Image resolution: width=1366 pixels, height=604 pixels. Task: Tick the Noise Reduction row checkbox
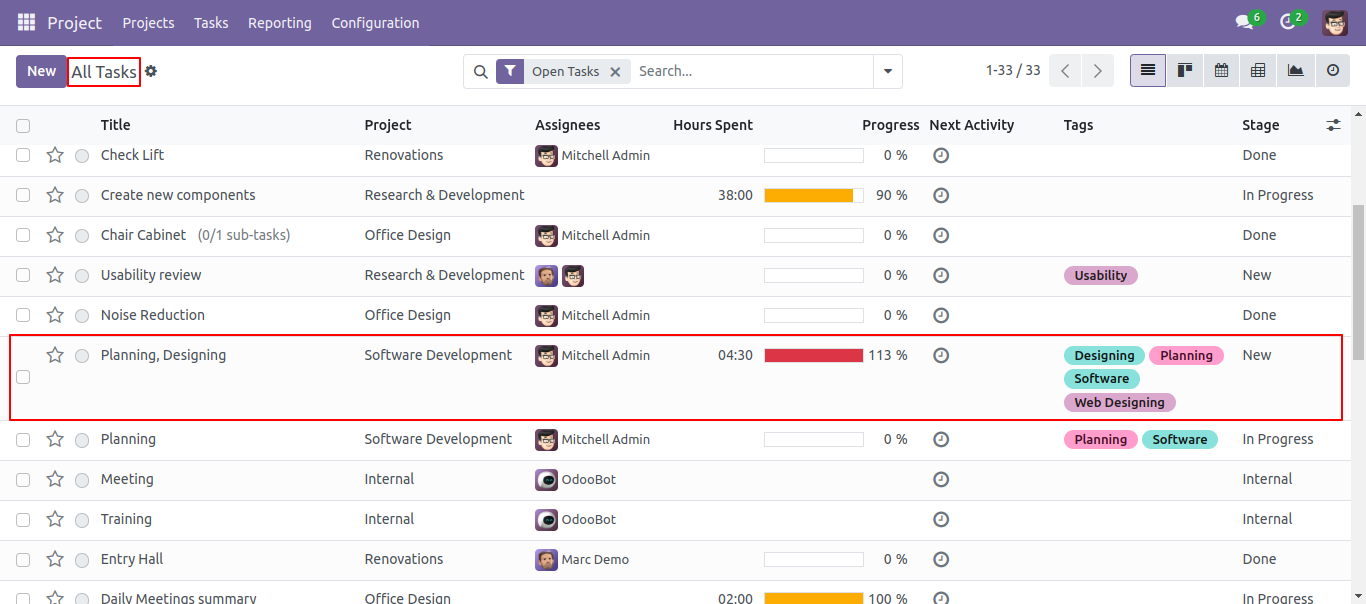tap(23, 315)
